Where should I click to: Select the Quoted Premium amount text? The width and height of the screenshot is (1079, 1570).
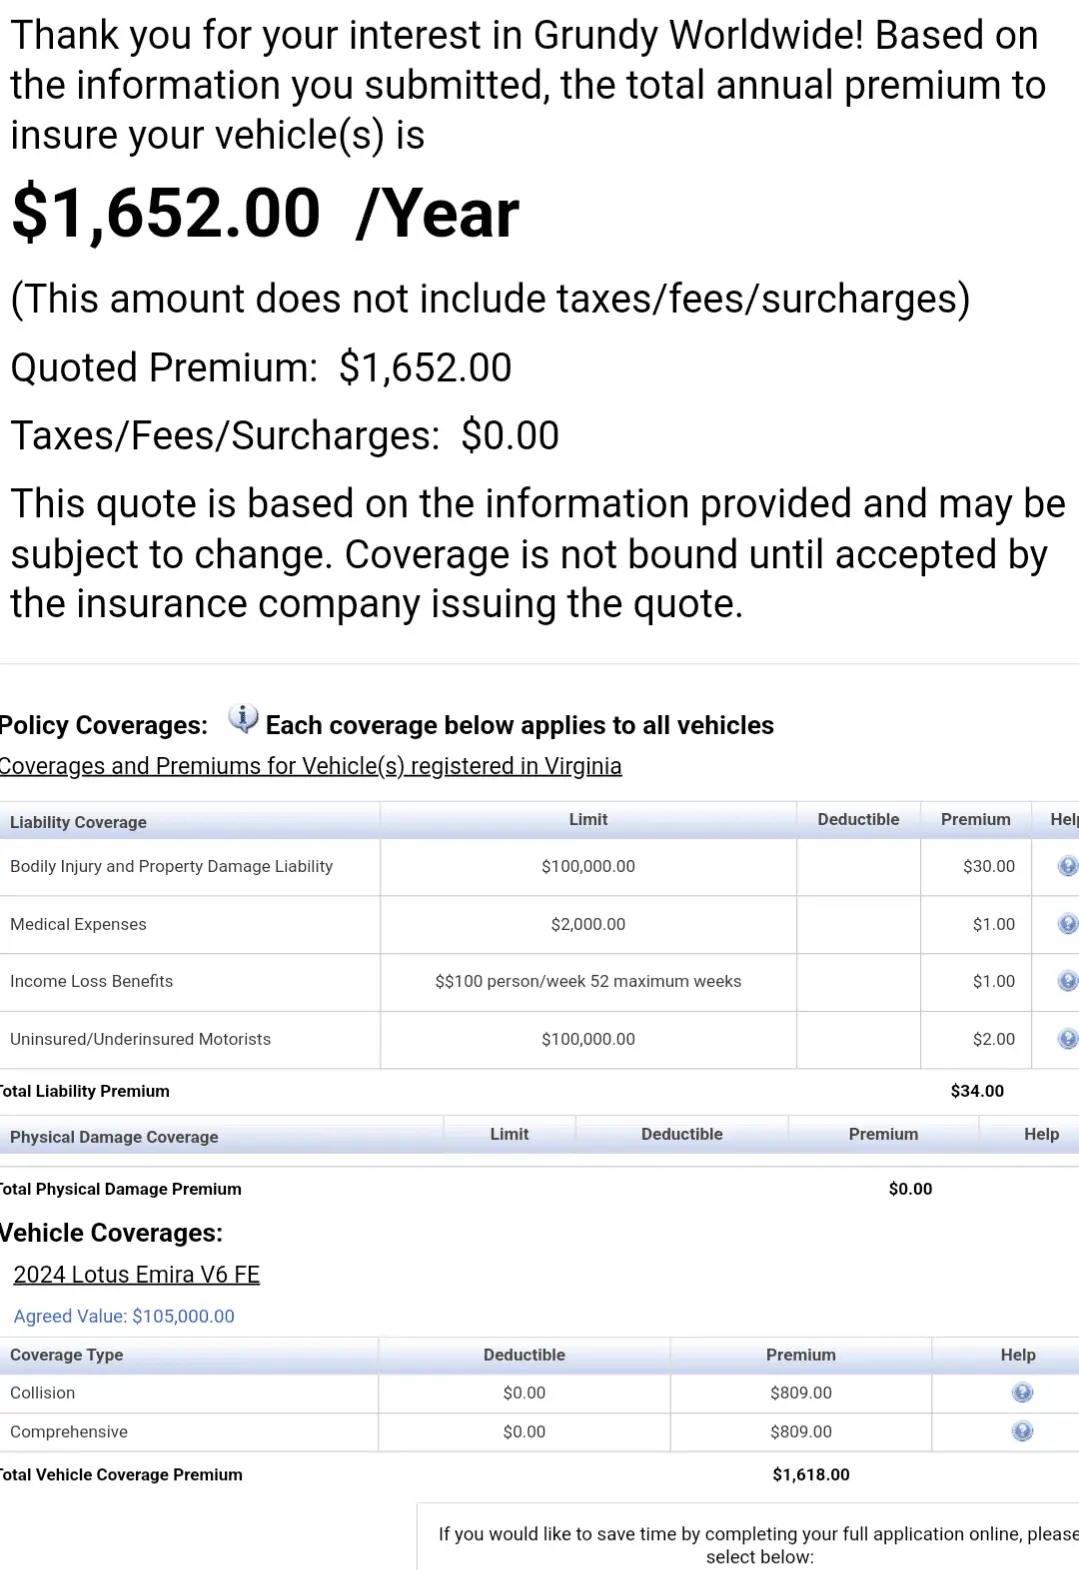425,367
